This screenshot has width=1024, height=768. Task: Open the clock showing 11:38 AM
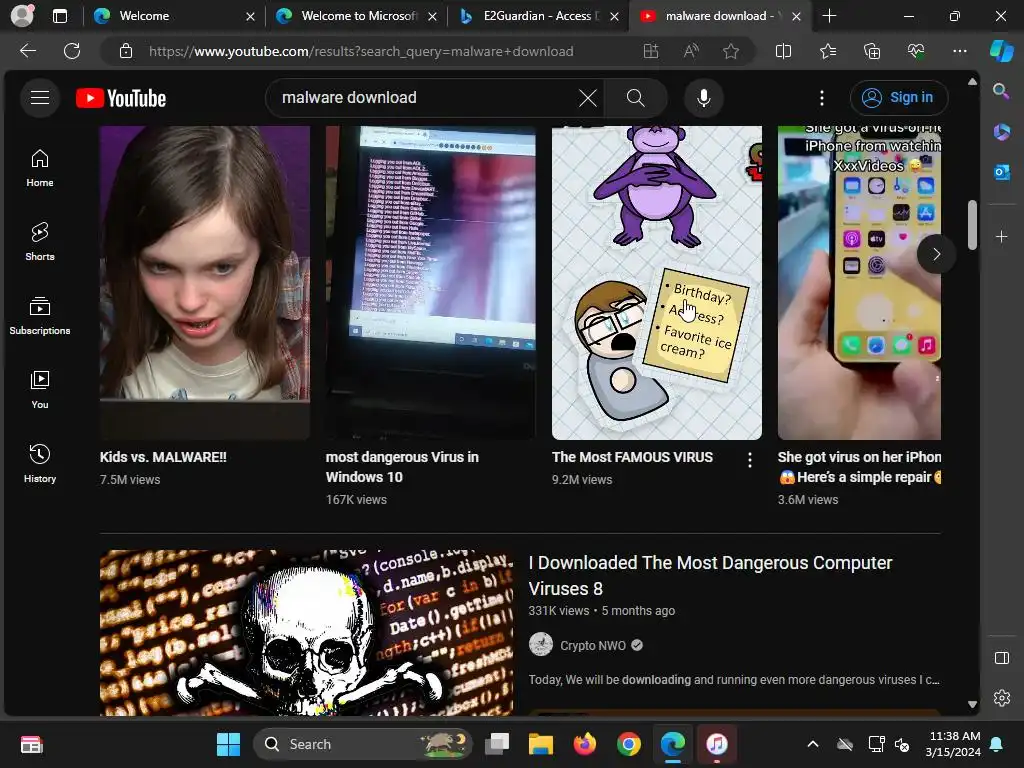point(953,744)
